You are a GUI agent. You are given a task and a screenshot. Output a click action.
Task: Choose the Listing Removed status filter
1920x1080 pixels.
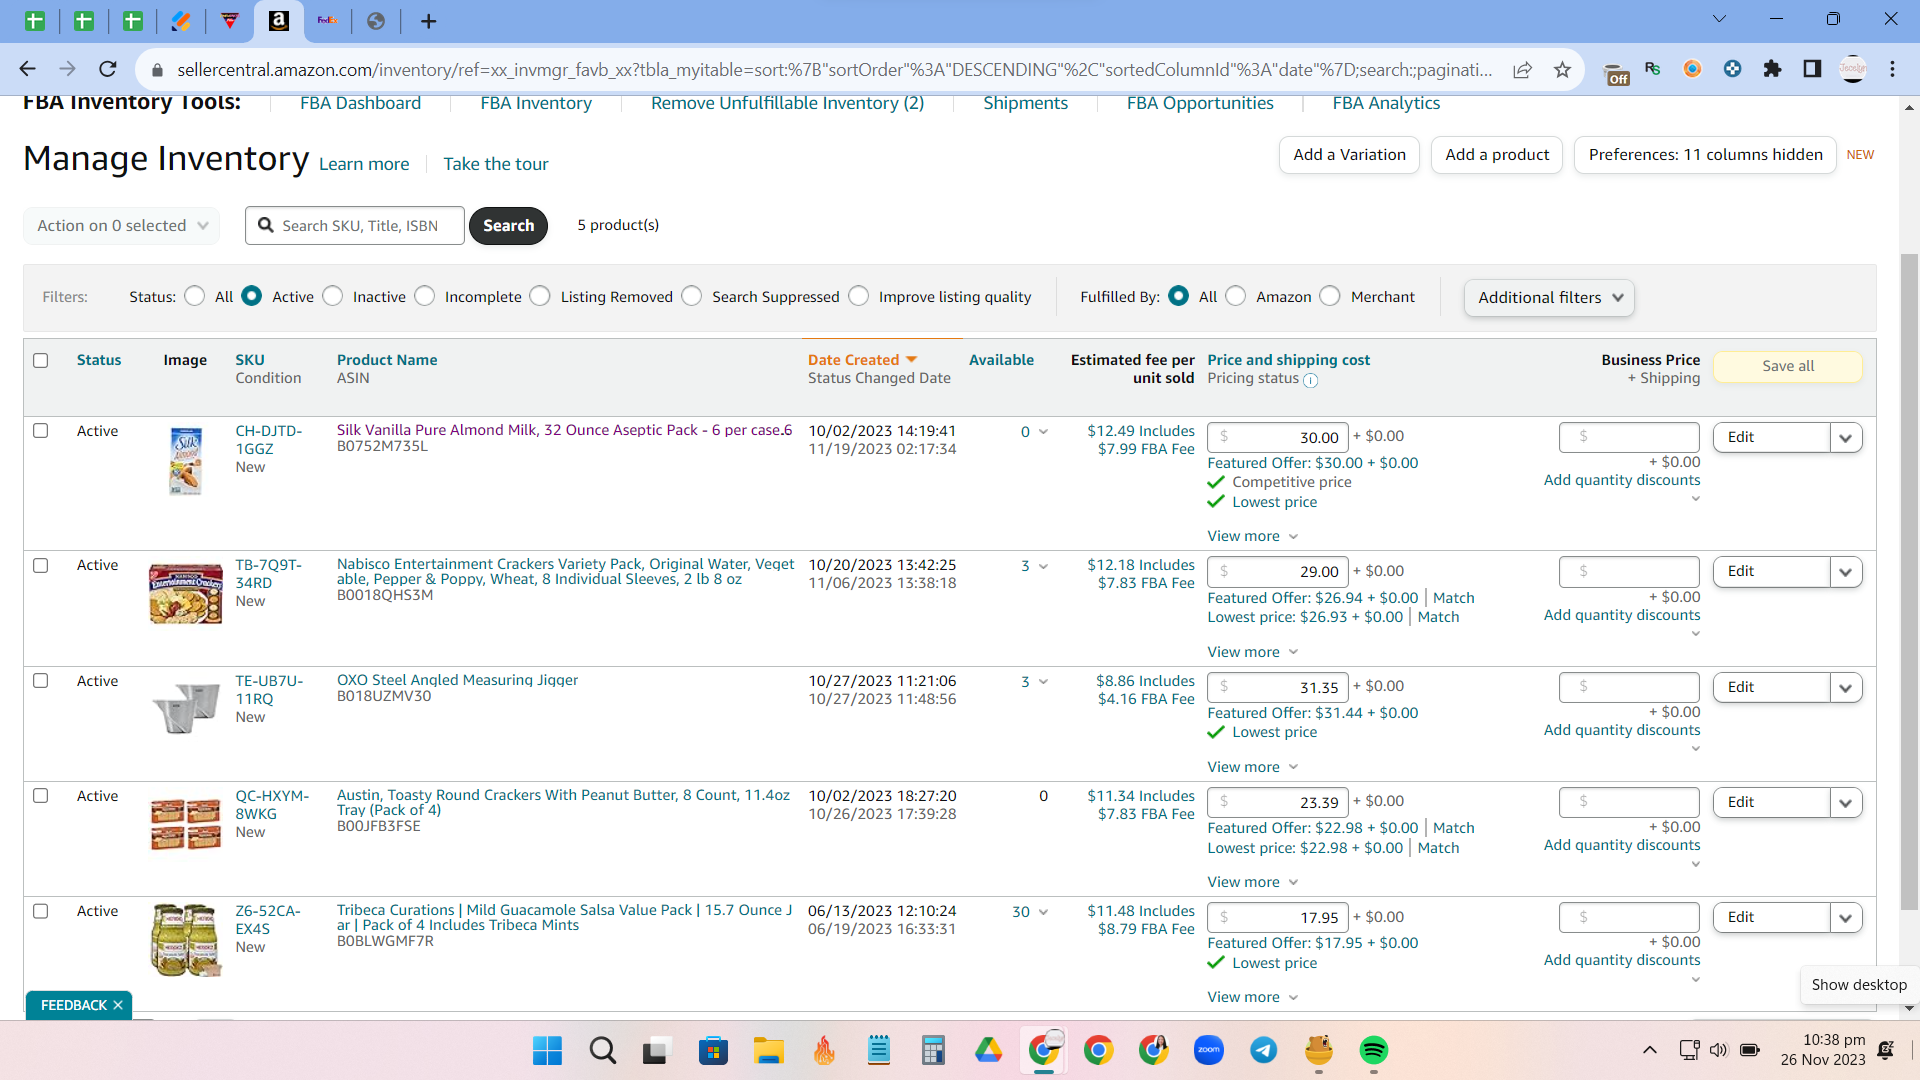[540, 296]
